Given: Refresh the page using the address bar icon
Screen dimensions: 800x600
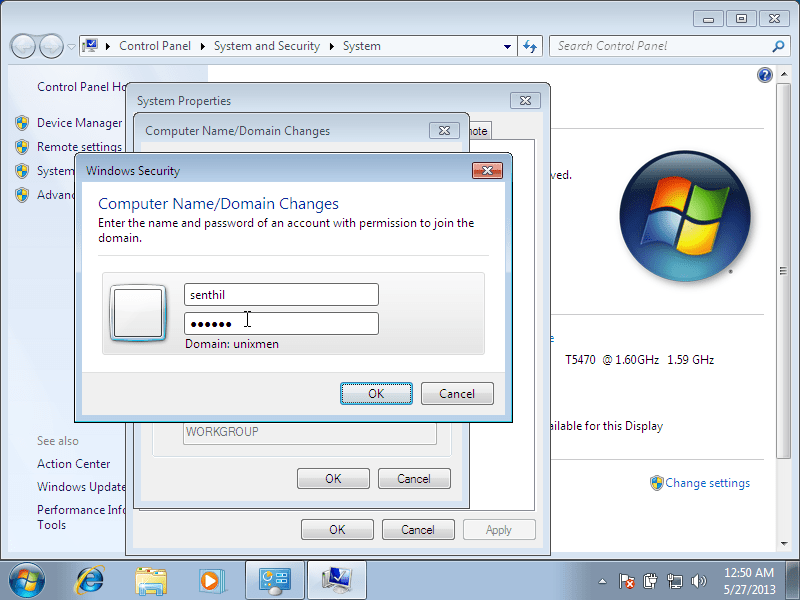Looking at the screenshot, I should (x=531, y=46).
